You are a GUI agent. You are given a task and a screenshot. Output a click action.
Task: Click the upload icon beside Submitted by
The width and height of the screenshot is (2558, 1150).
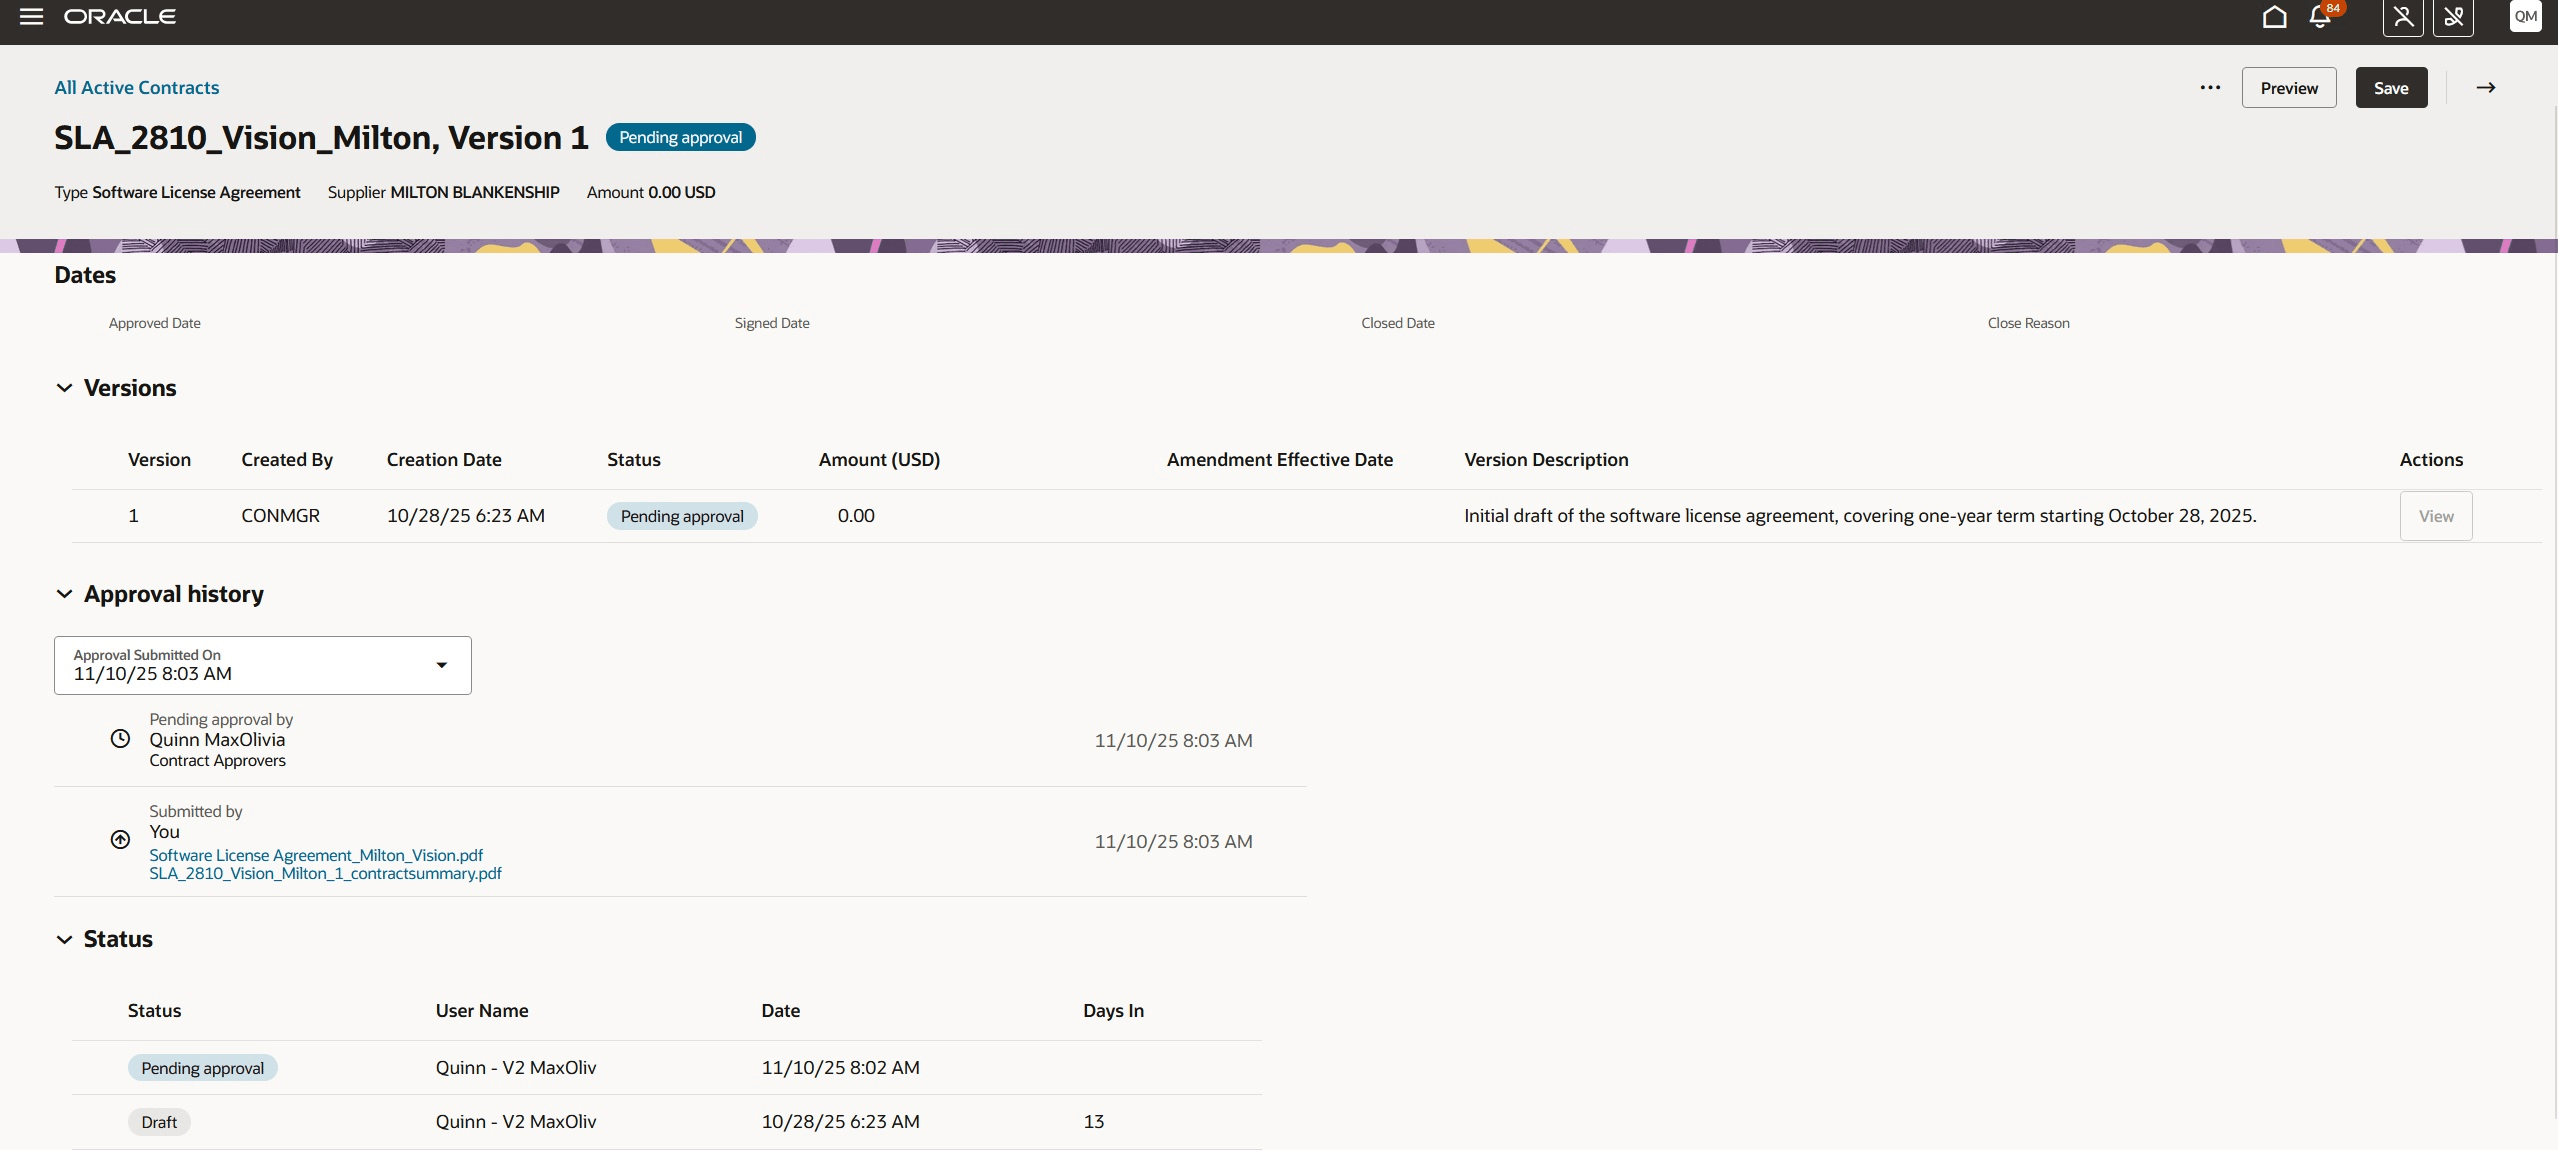click(x=120, y=840)
